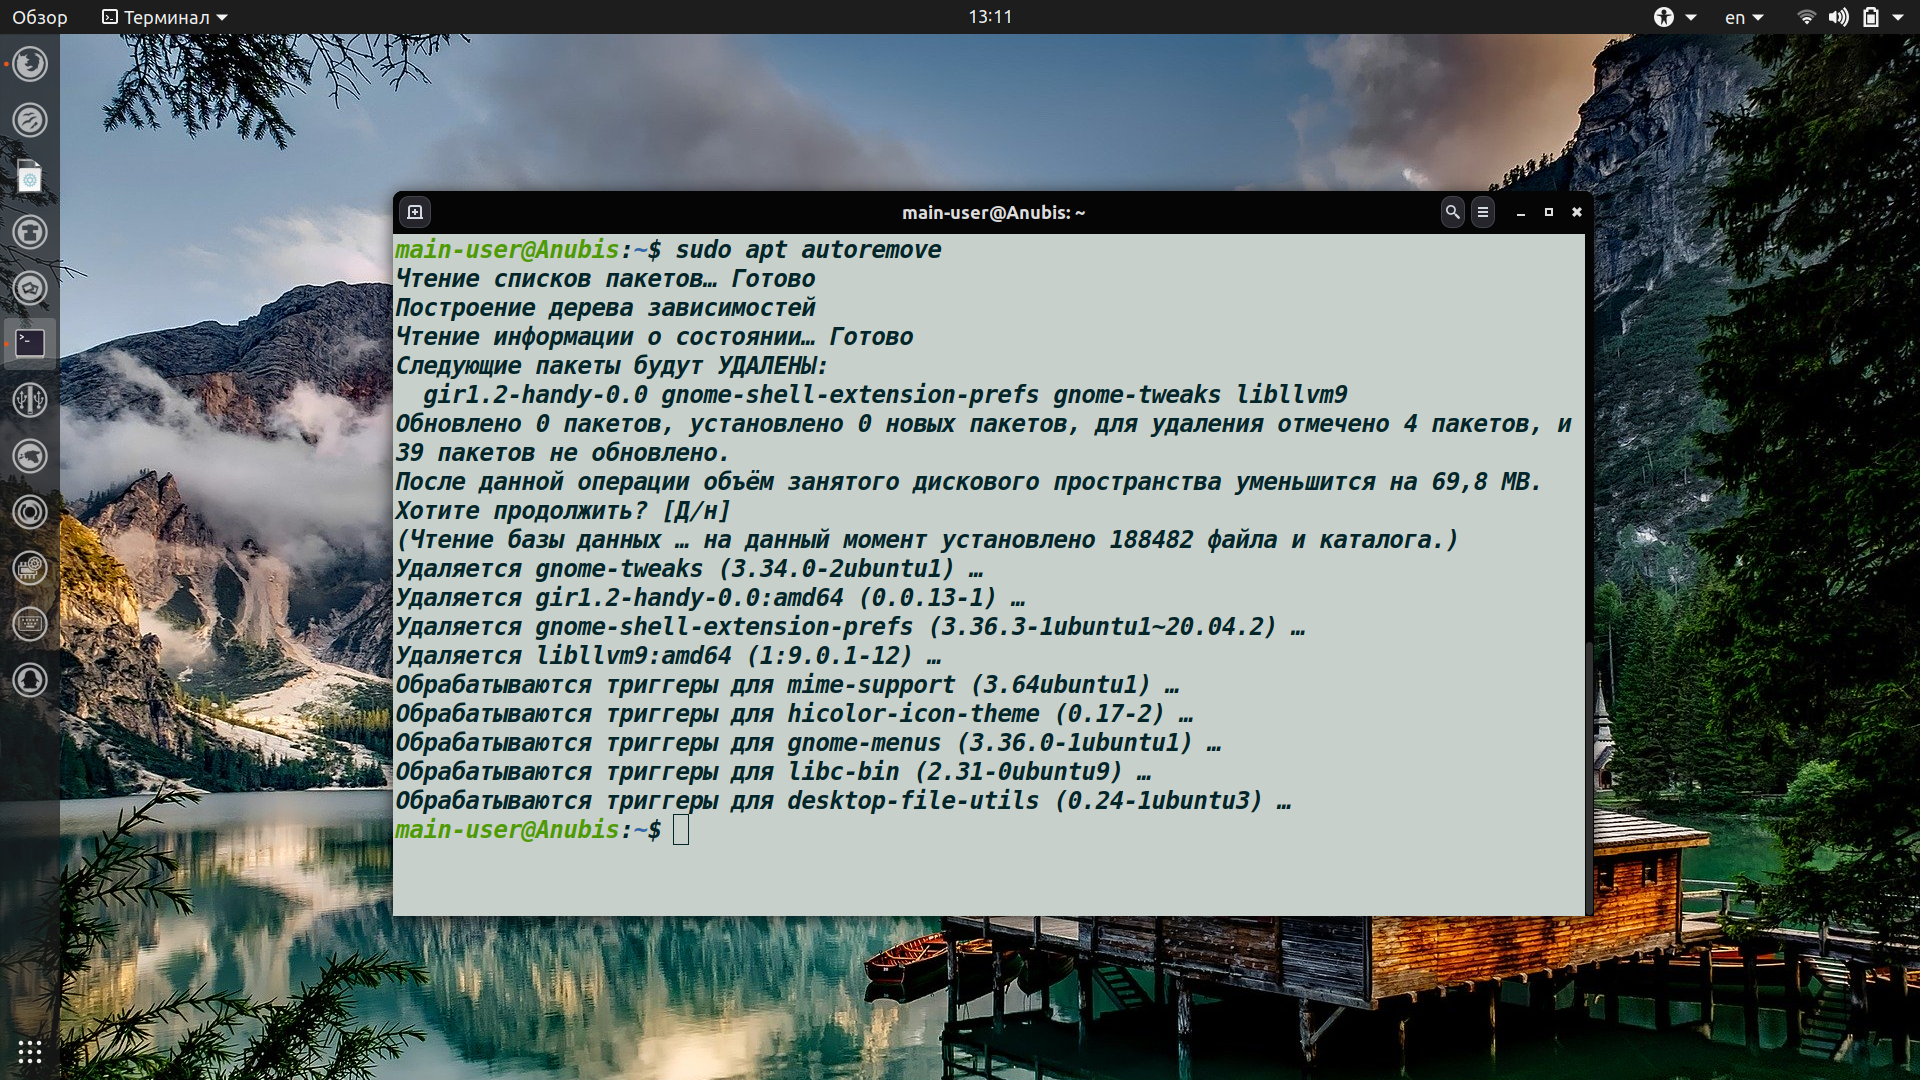Open Activities overview (Обзор)
This screenshot has width=1920, height=1080.
(x=40, y=17)
